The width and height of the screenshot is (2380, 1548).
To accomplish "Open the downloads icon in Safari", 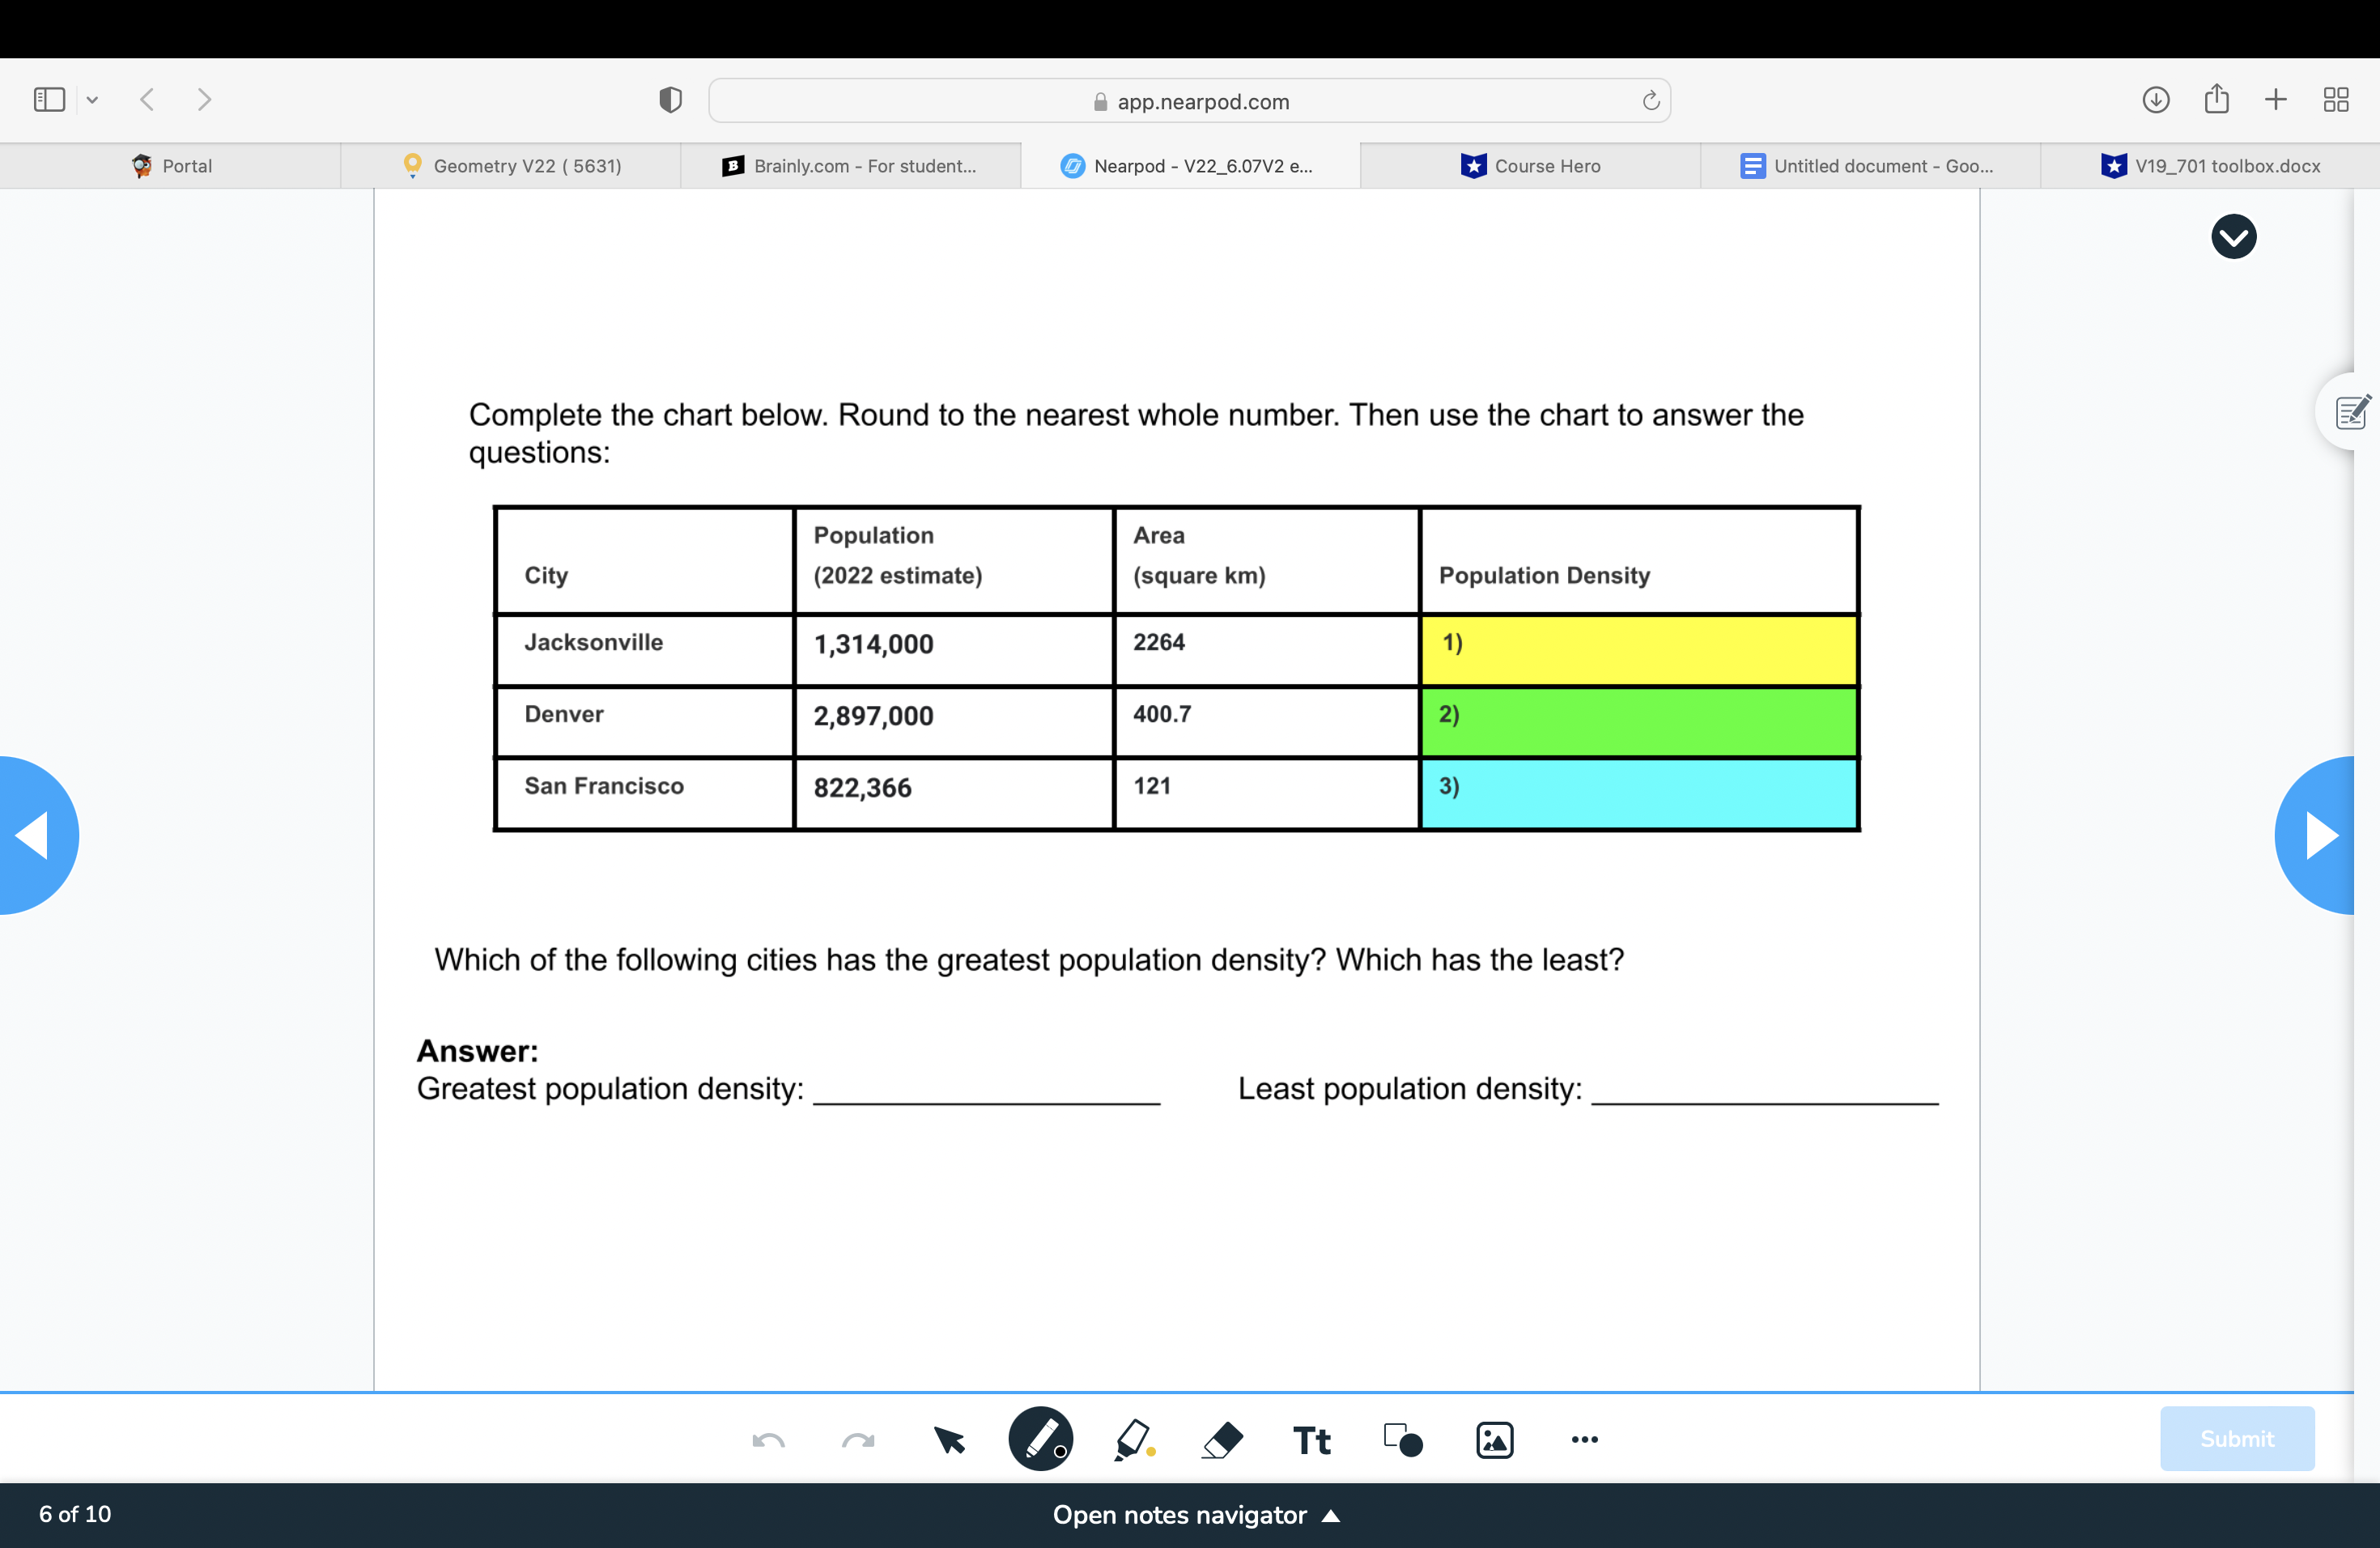I will click(2156, 99).
